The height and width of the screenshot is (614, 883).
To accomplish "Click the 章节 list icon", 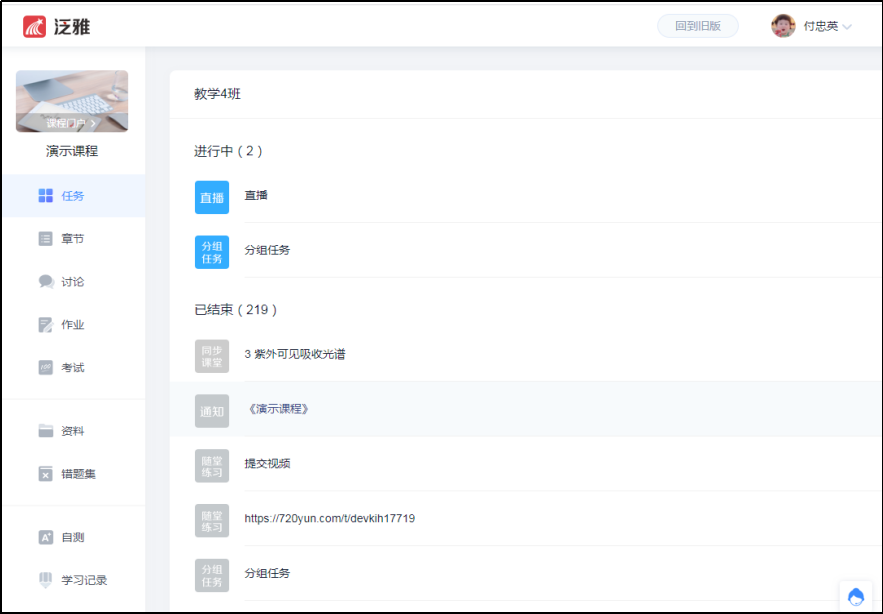I will 45,239.
